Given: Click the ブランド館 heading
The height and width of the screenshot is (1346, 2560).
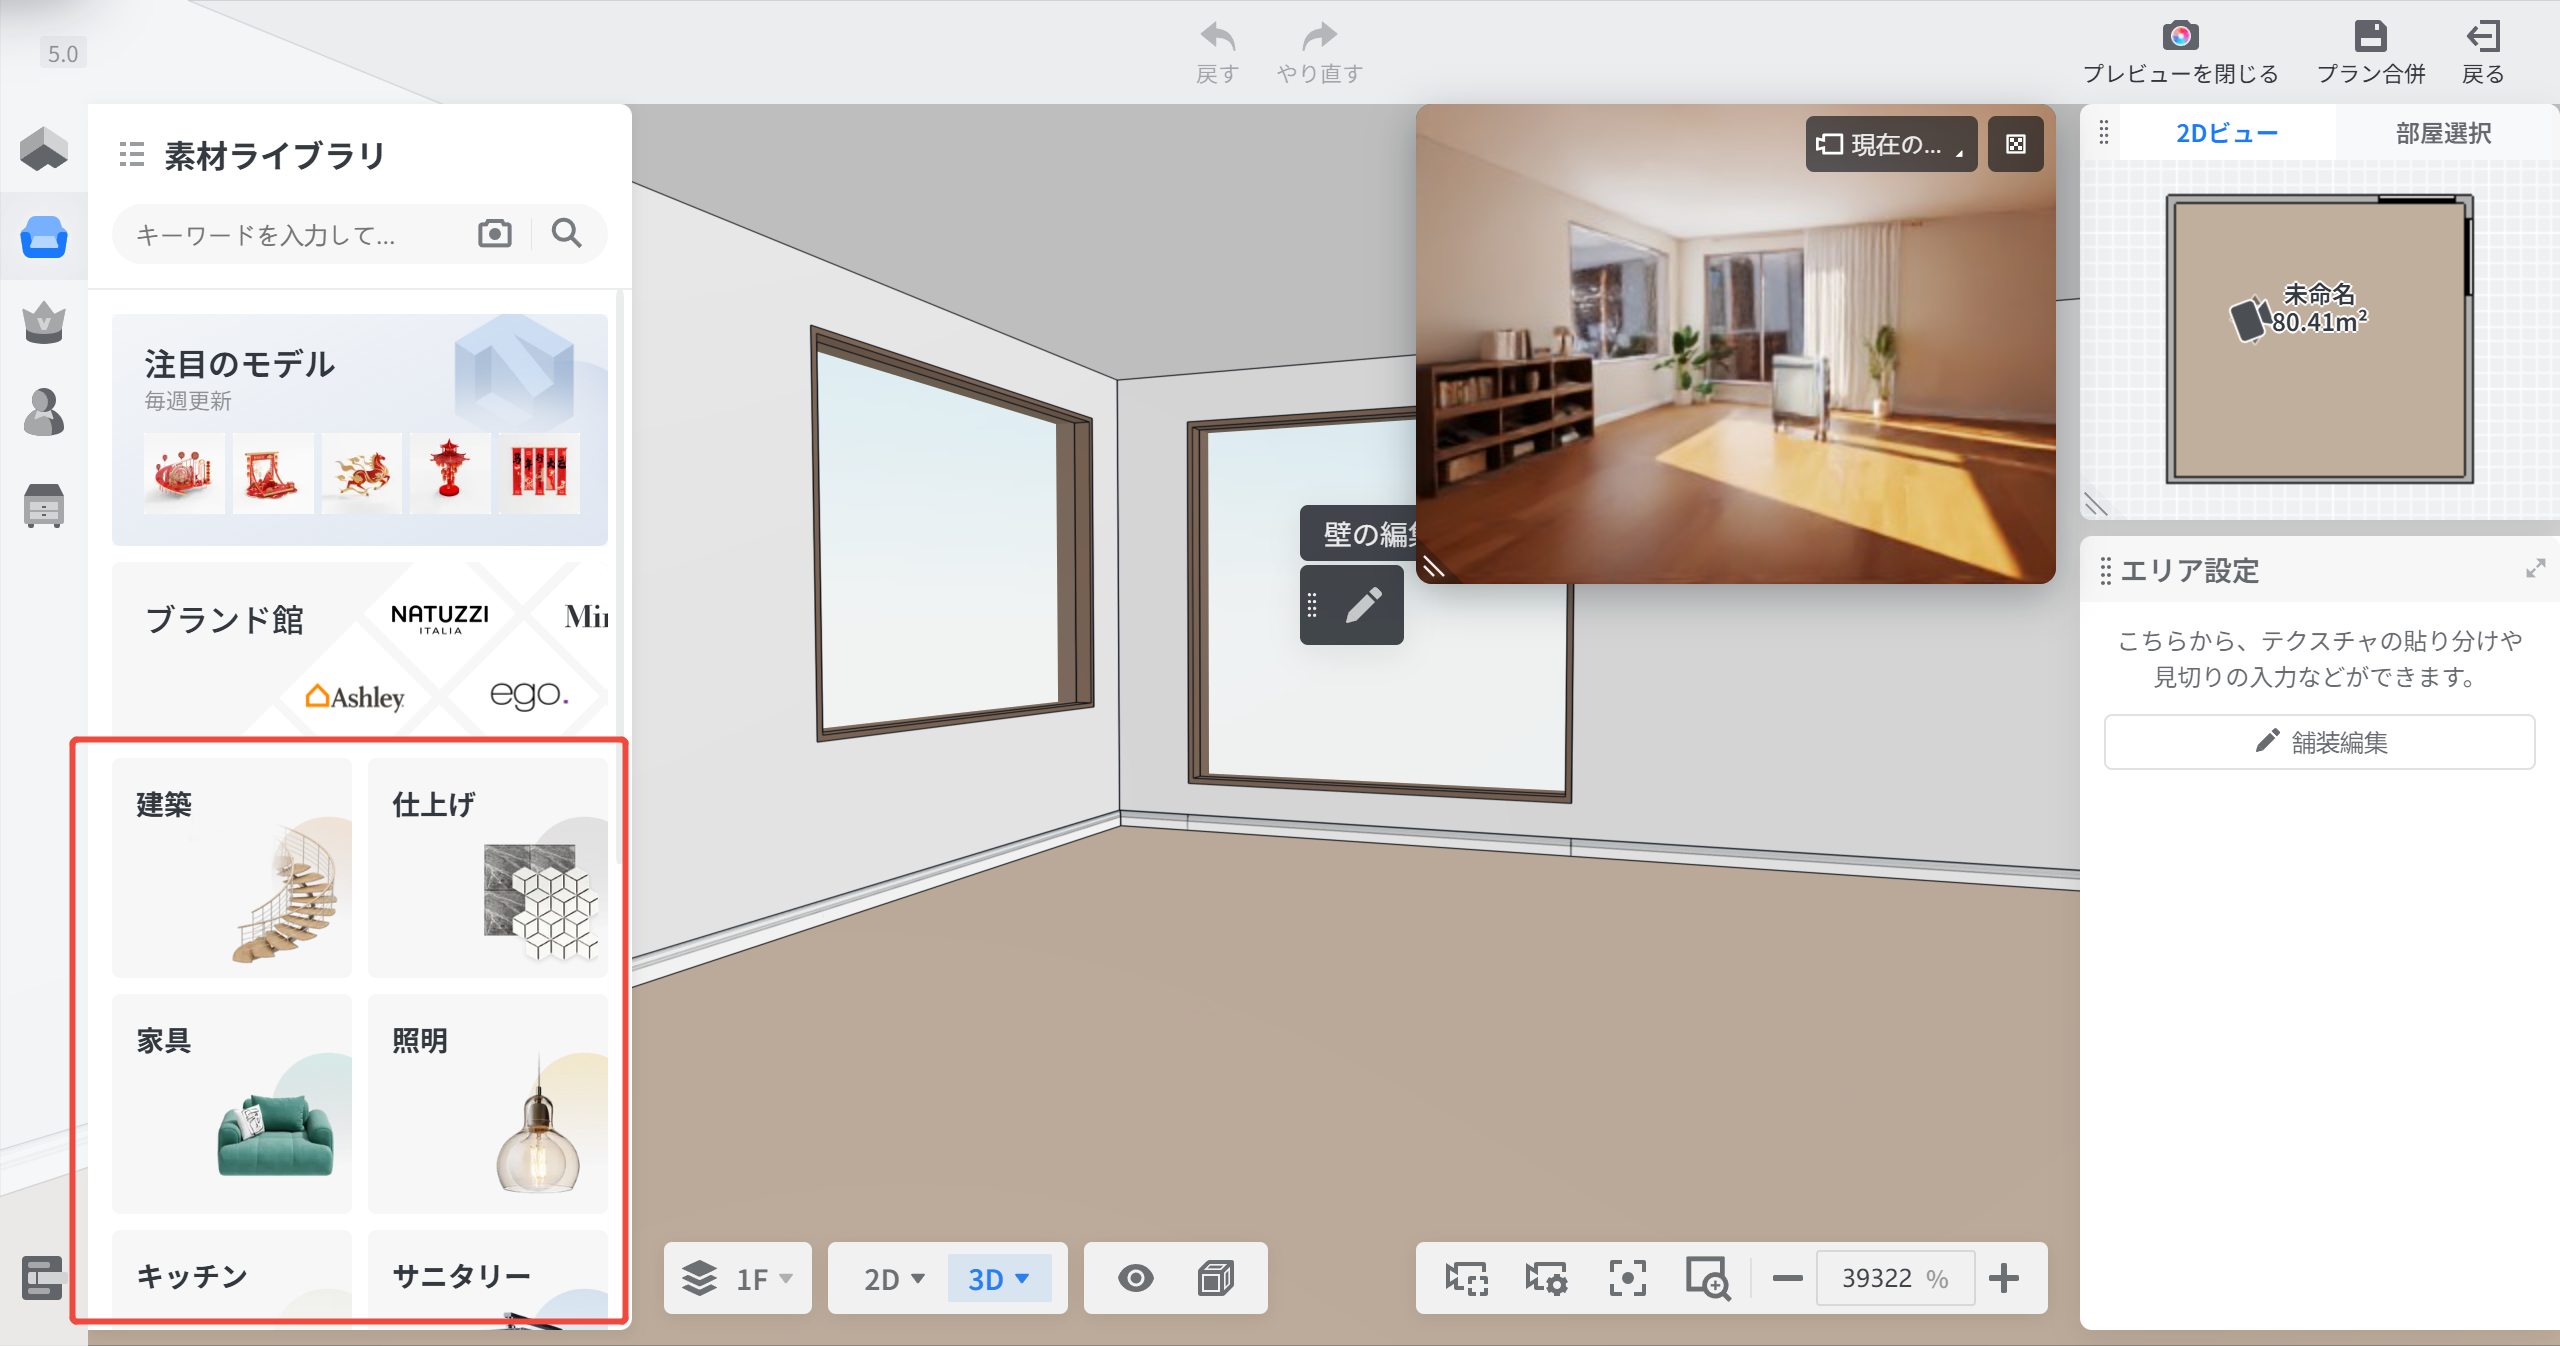Looking at the screenshot, I should (225, 620).
